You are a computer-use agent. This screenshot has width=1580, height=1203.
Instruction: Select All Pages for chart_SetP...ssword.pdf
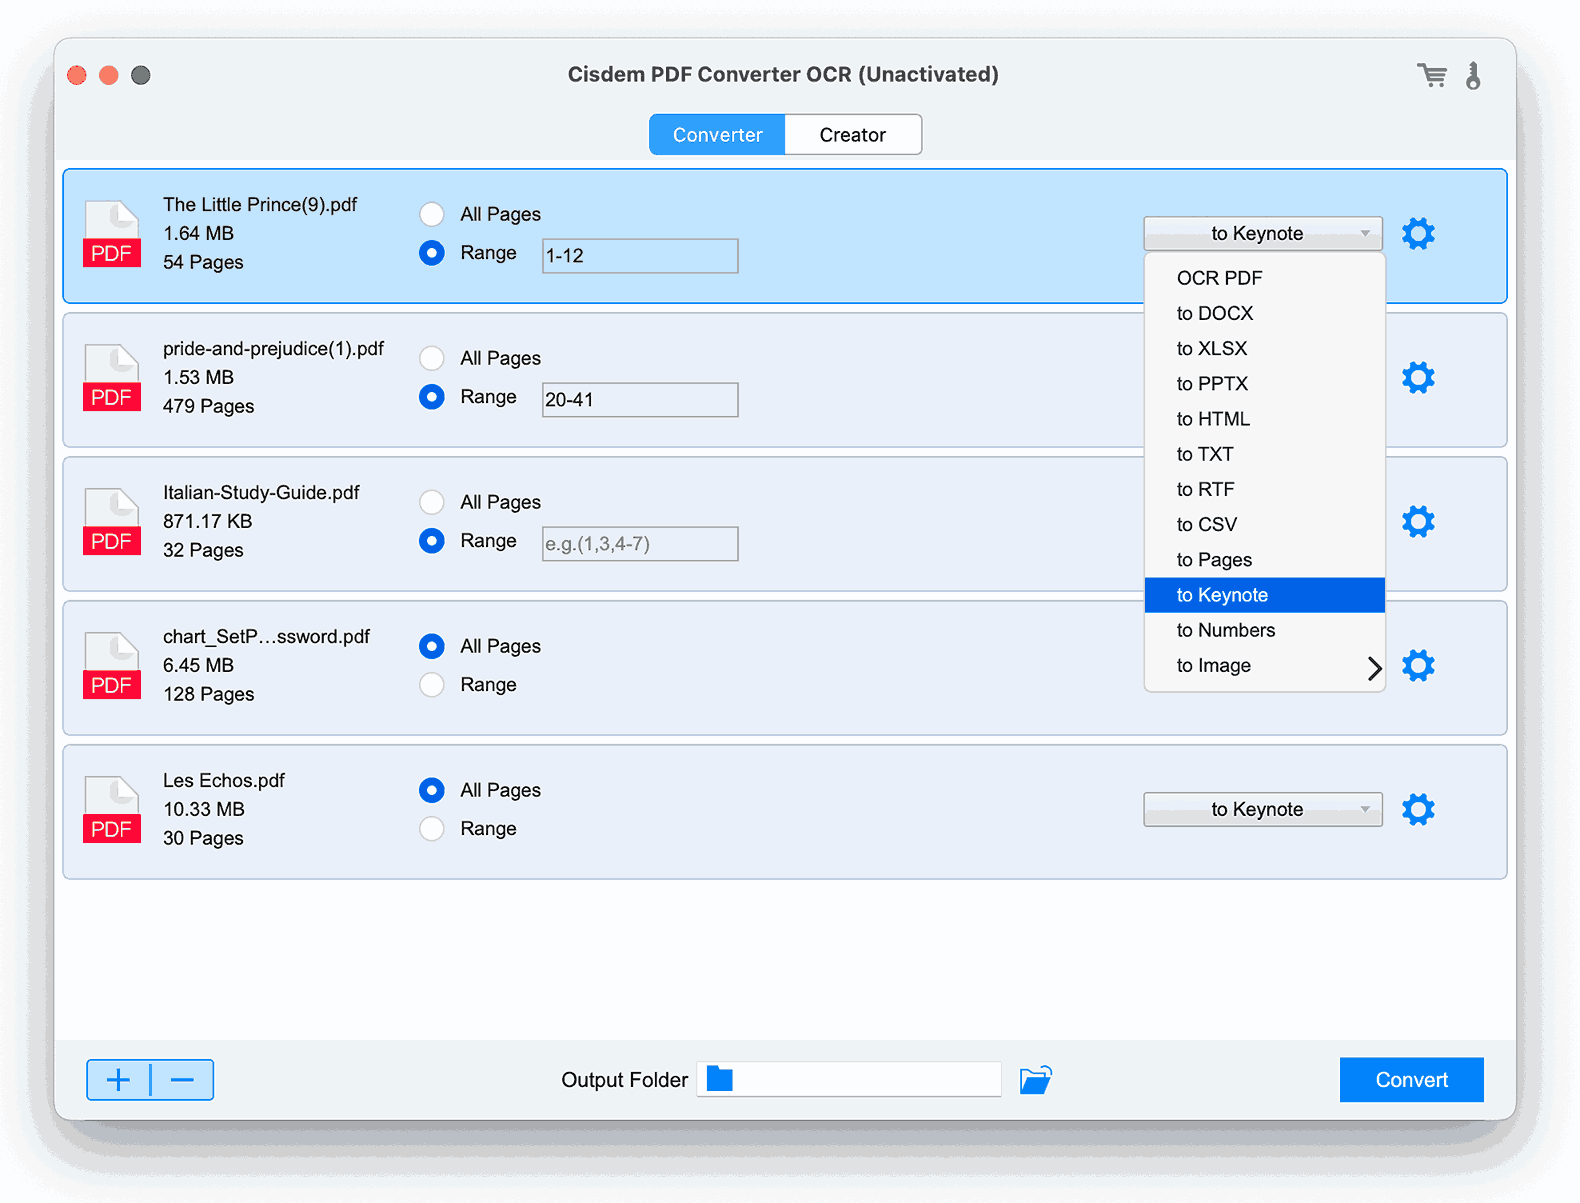[x=432, y=646]
